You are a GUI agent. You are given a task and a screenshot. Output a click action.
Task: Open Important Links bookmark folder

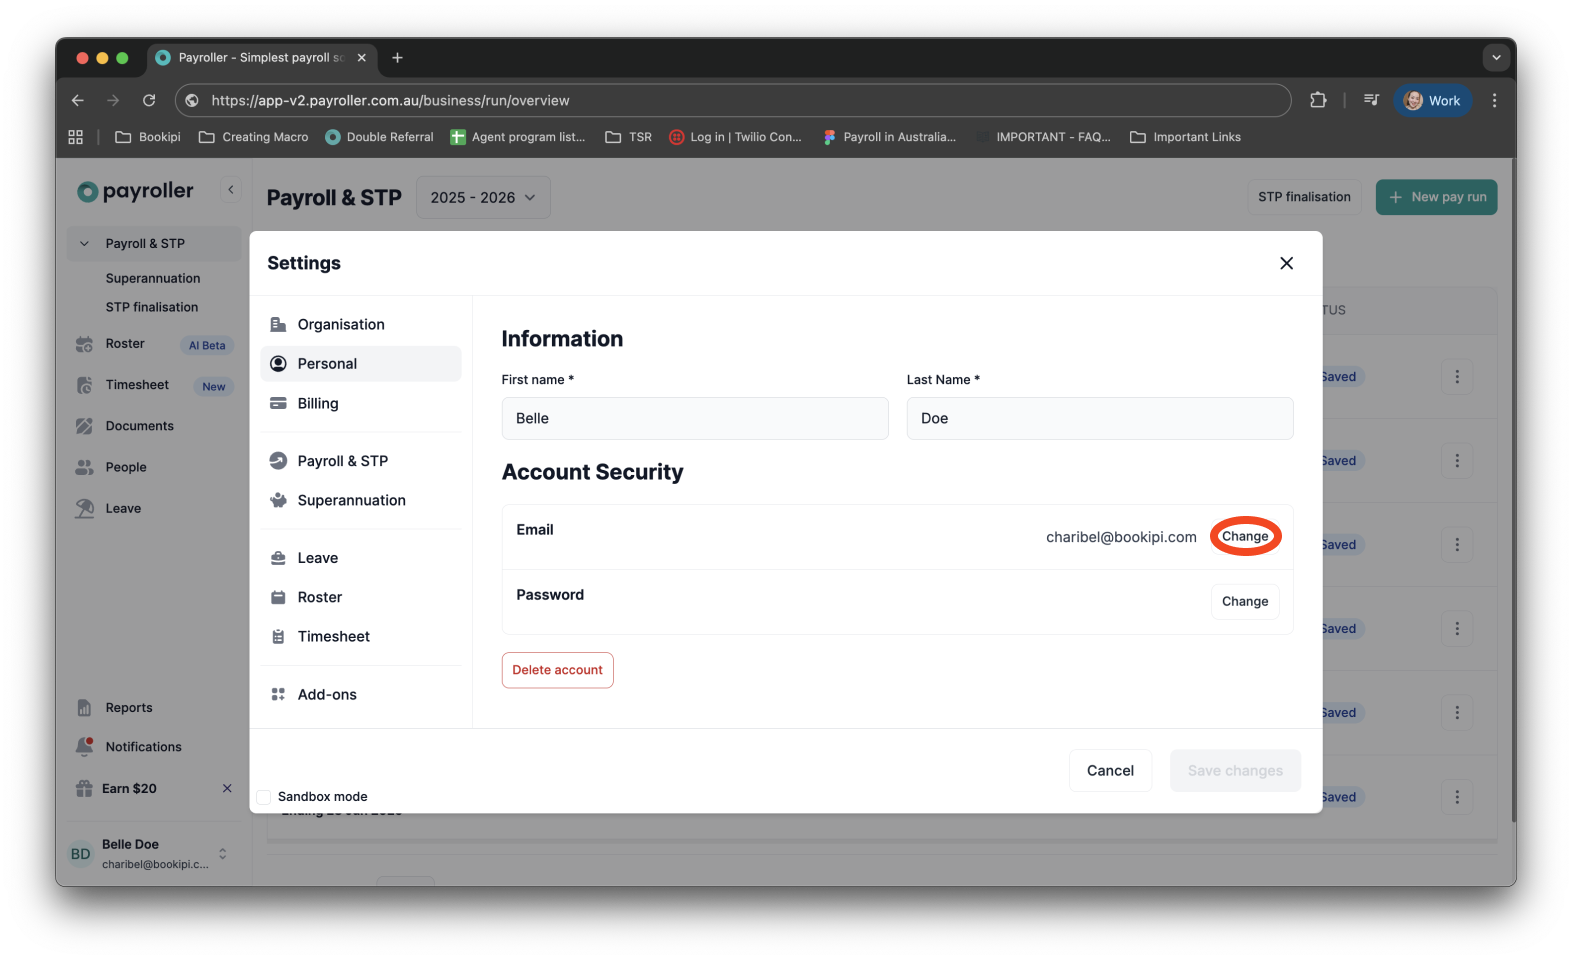coord(1185,137)
